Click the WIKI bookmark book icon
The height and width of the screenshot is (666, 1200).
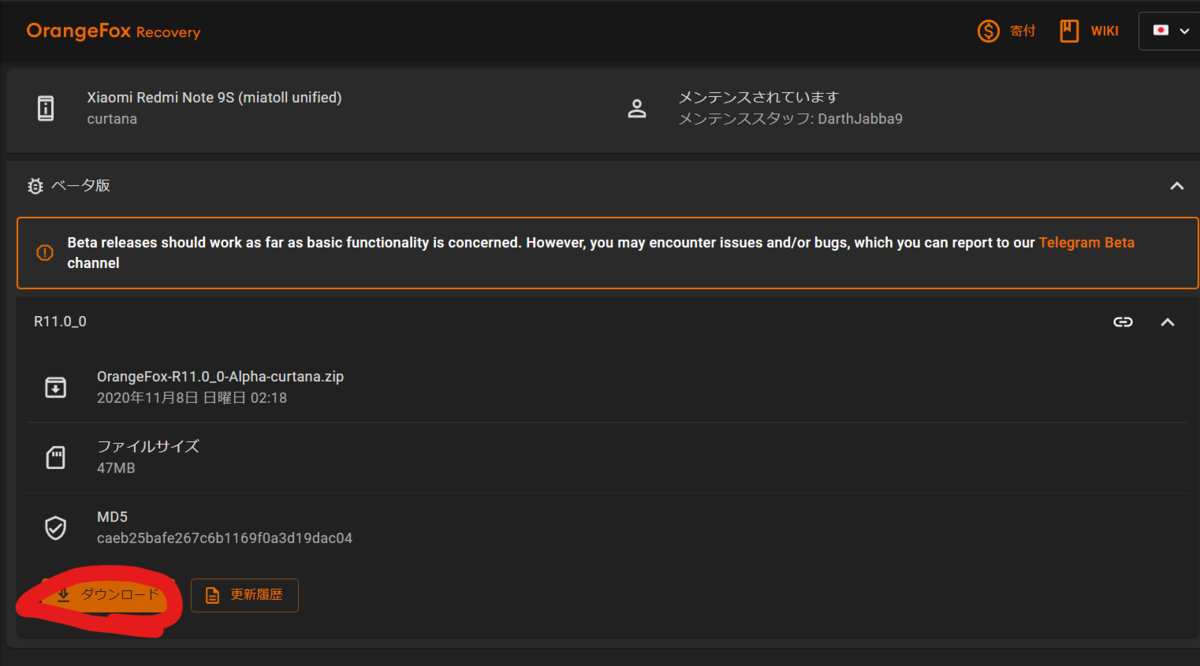[x=1070, y=31]
